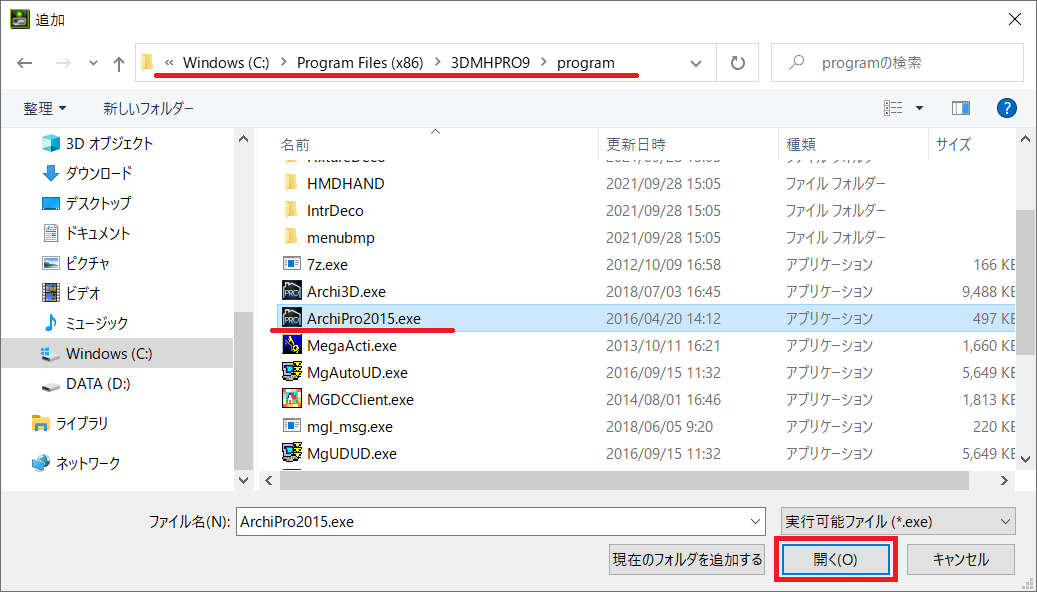Select the MGDCClient.exe file name
This screenshot has height=592, width=1037.
point(360,400)
